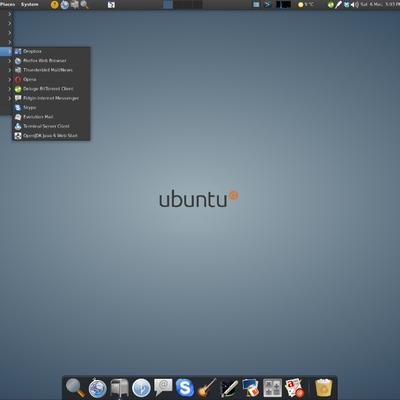Launch Skype from the Internet submenu
The width and height of the screenshot is (400, 400).
(51, 107)
